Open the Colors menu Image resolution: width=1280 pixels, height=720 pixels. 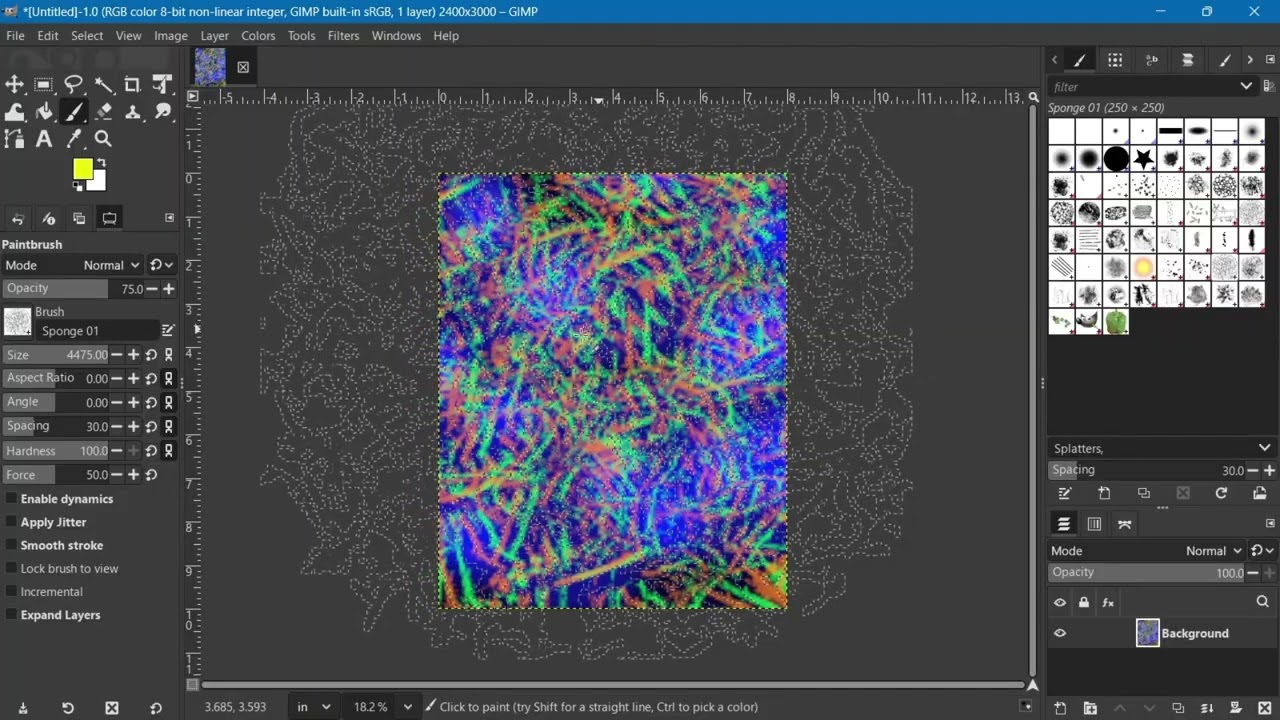(258, 36)
